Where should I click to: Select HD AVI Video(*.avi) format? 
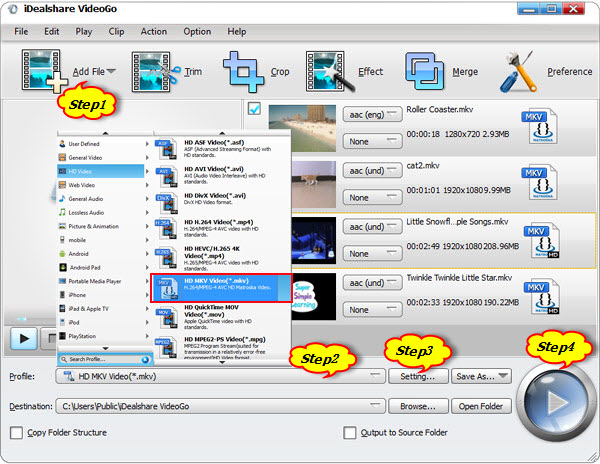(222, 176)
